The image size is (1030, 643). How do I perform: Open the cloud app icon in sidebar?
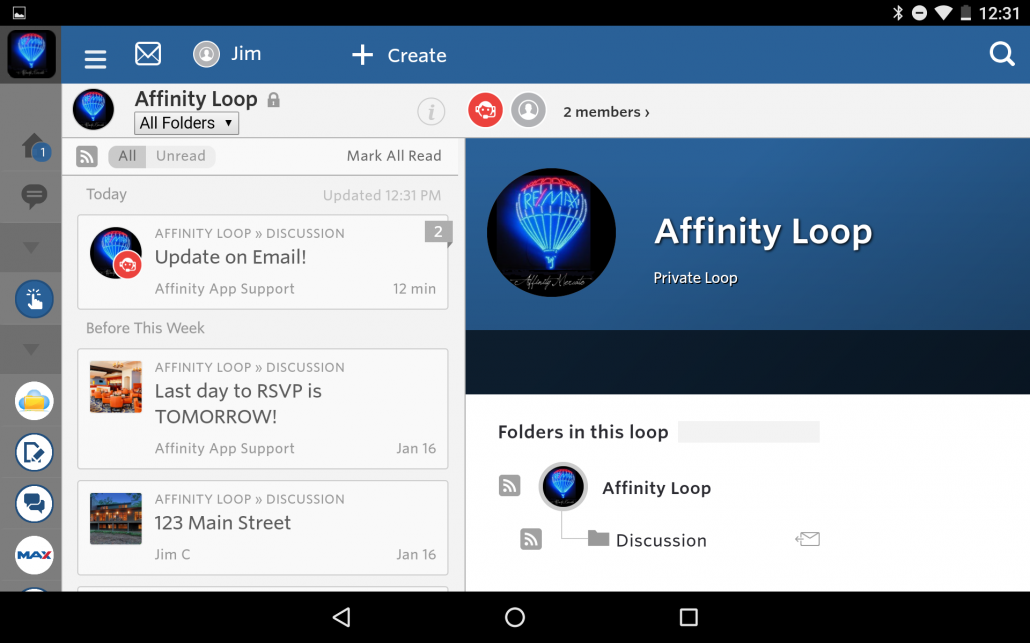coord(34,401)
